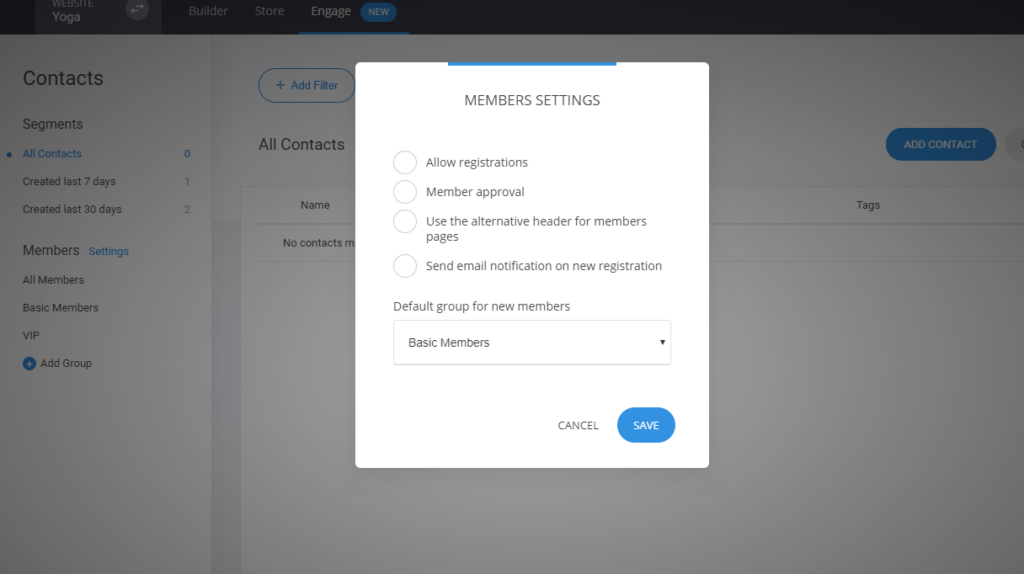Show contacts created last 7 days
The image size is (1024, 574).
69,182
